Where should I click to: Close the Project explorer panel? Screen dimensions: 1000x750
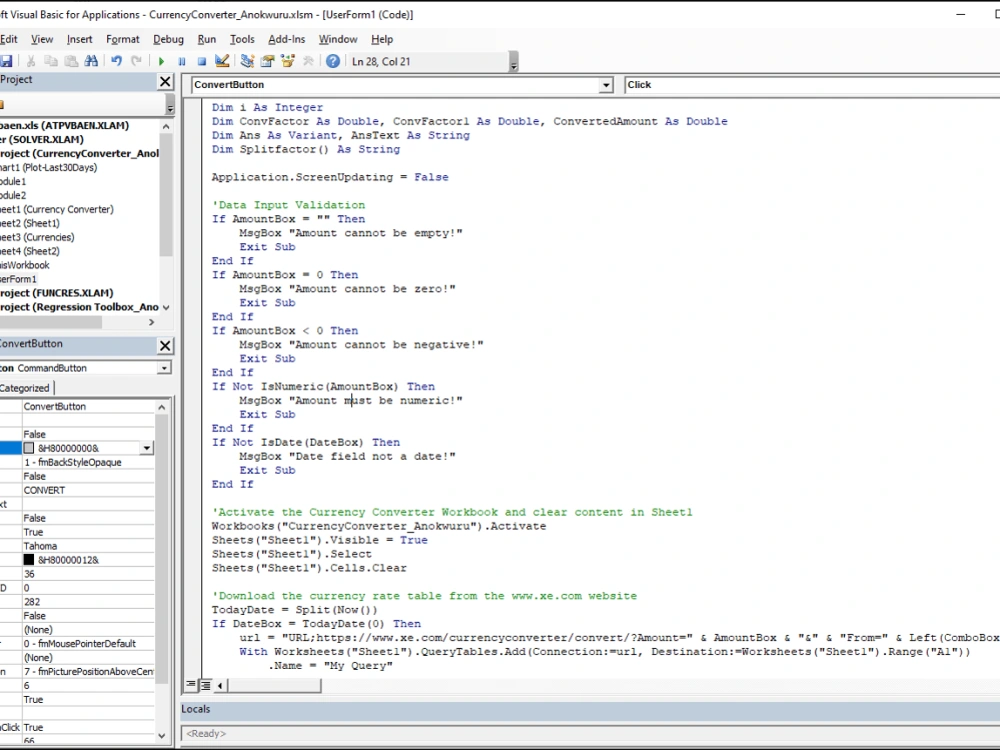tap(165, 81)
